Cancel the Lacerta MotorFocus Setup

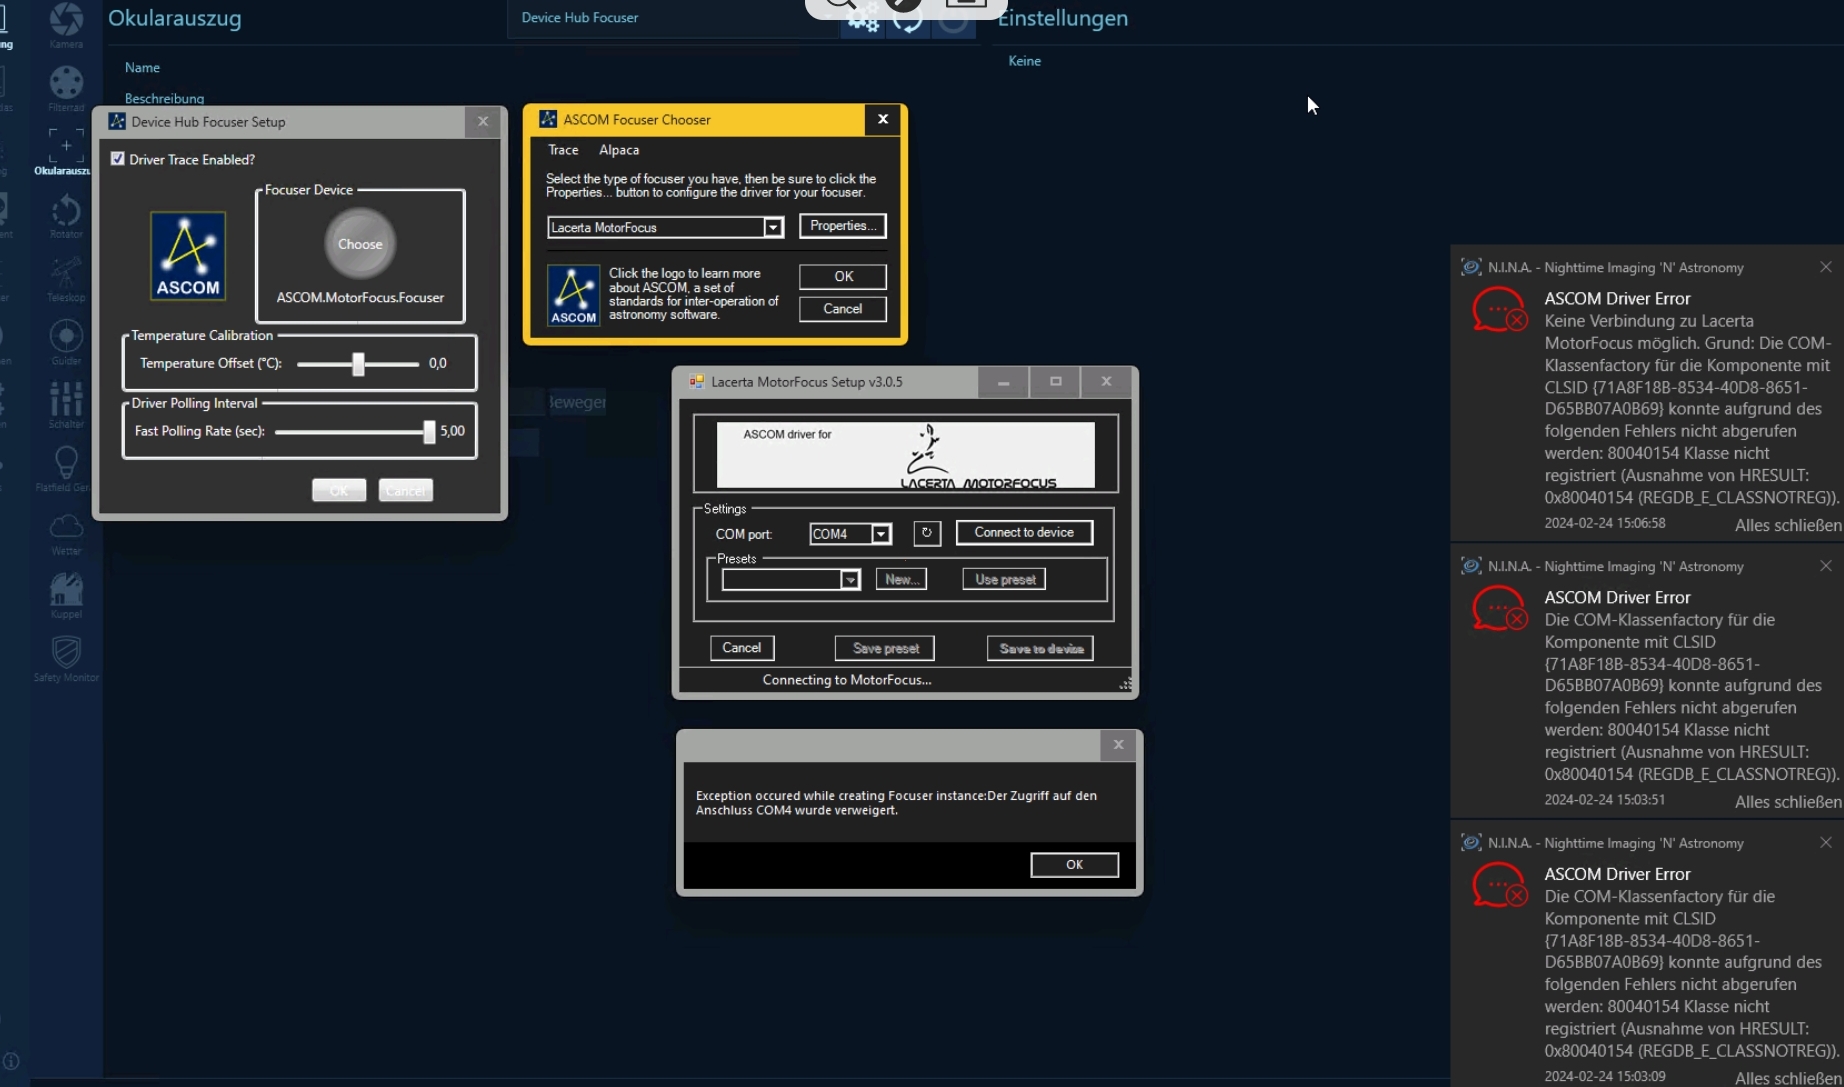point(742,648)
